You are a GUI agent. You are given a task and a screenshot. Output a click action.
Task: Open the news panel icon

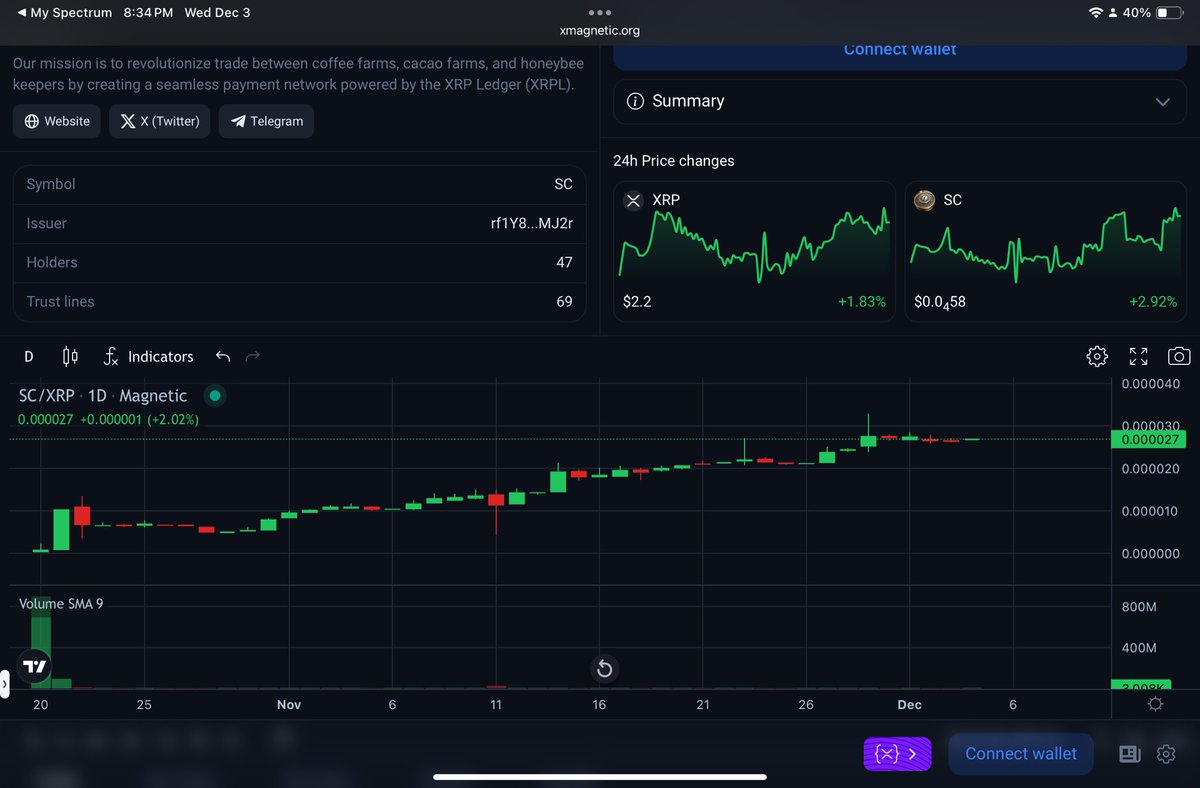pos(1130,754)
